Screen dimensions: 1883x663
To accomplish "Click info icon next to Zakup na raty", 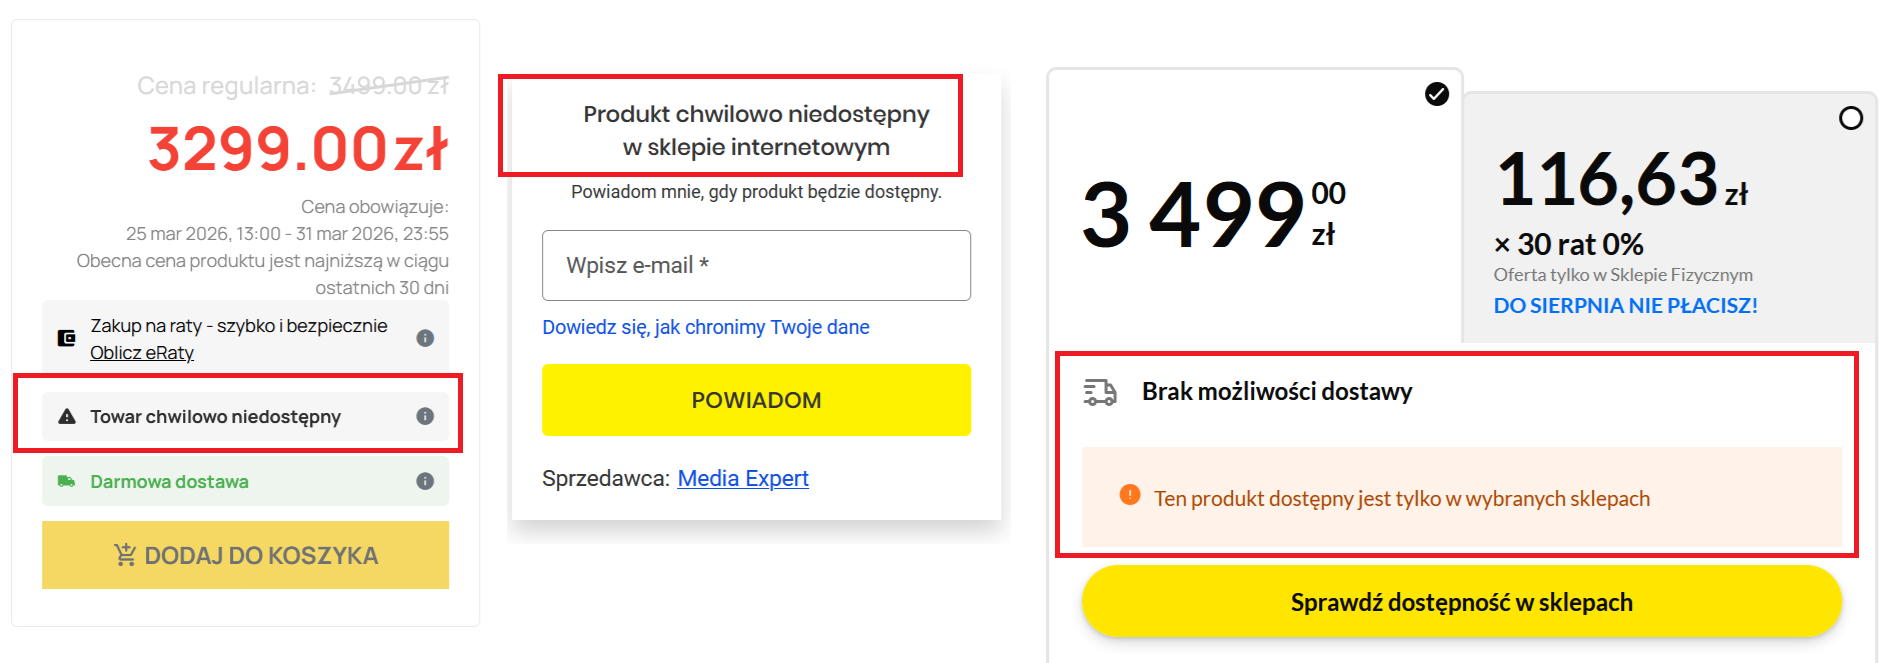I will [x=425, y=338].
